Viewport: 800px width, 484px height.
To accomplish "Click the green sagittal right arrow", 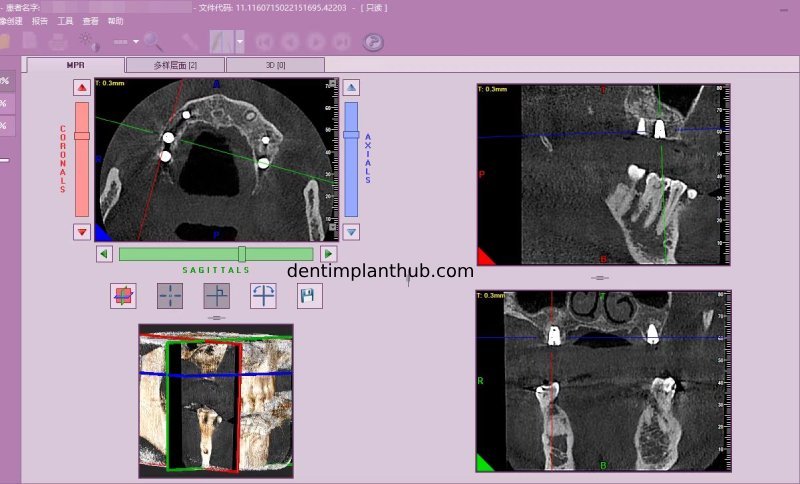I will click(329, 253).
